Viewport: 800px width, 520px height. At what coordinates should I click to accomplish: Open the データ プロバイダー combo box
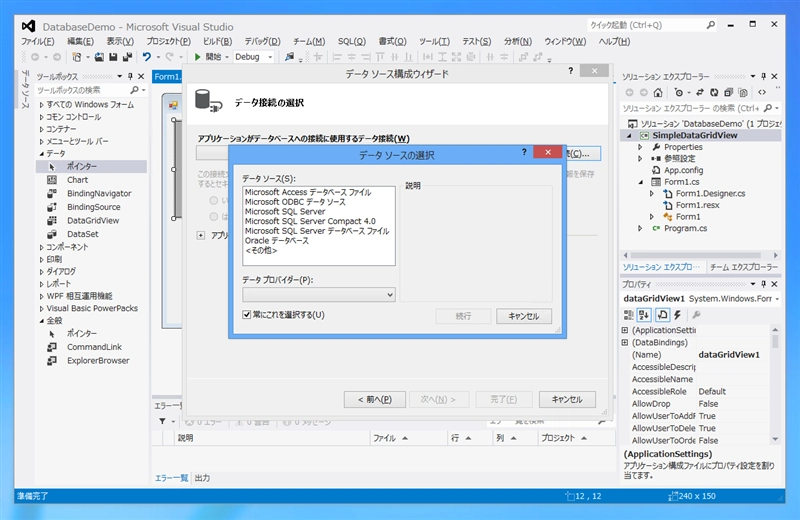pyautogui.click(x=319, y=294)
